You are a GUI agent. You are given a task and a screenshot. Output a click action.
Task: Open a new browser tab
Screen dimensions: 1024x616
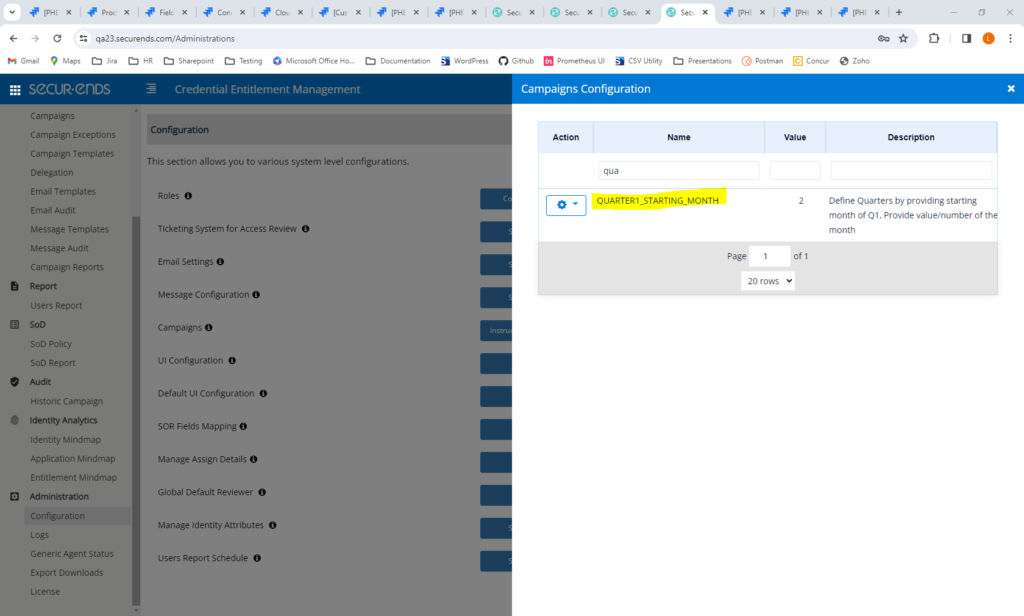coord(899,12)
